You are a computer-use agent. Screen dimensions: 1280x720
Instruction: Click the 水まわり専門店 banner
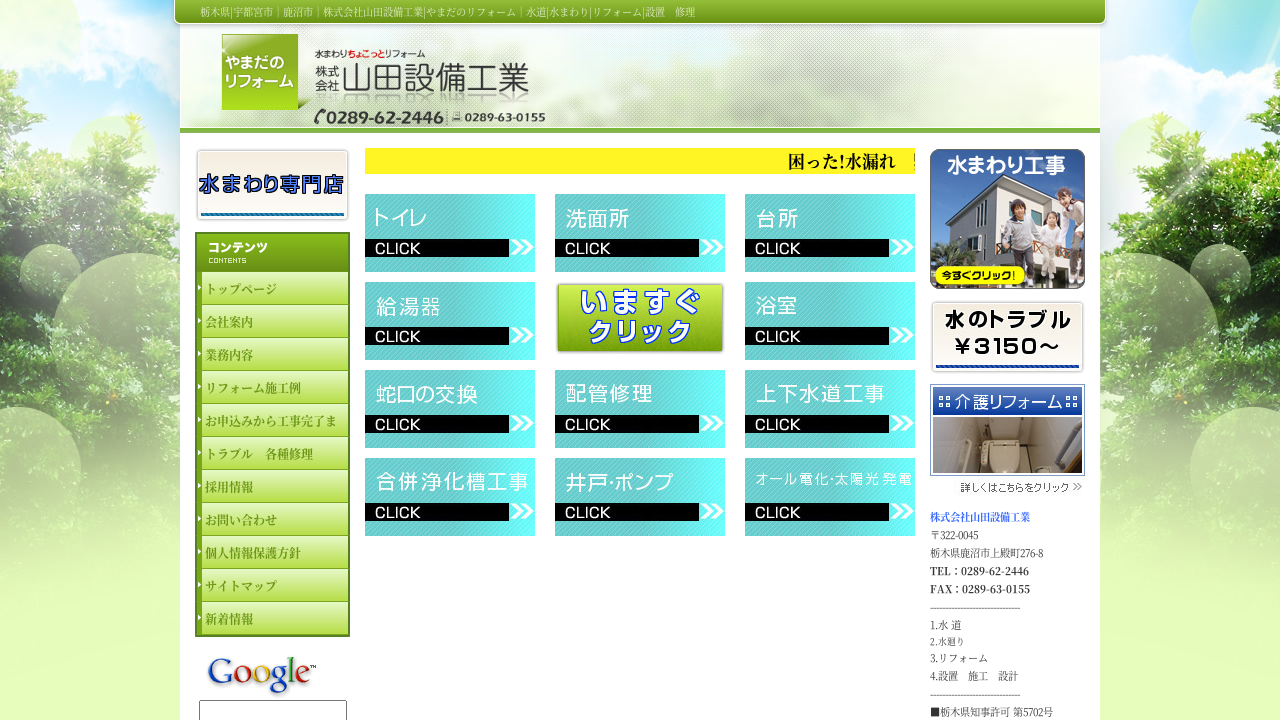point(272,184)
